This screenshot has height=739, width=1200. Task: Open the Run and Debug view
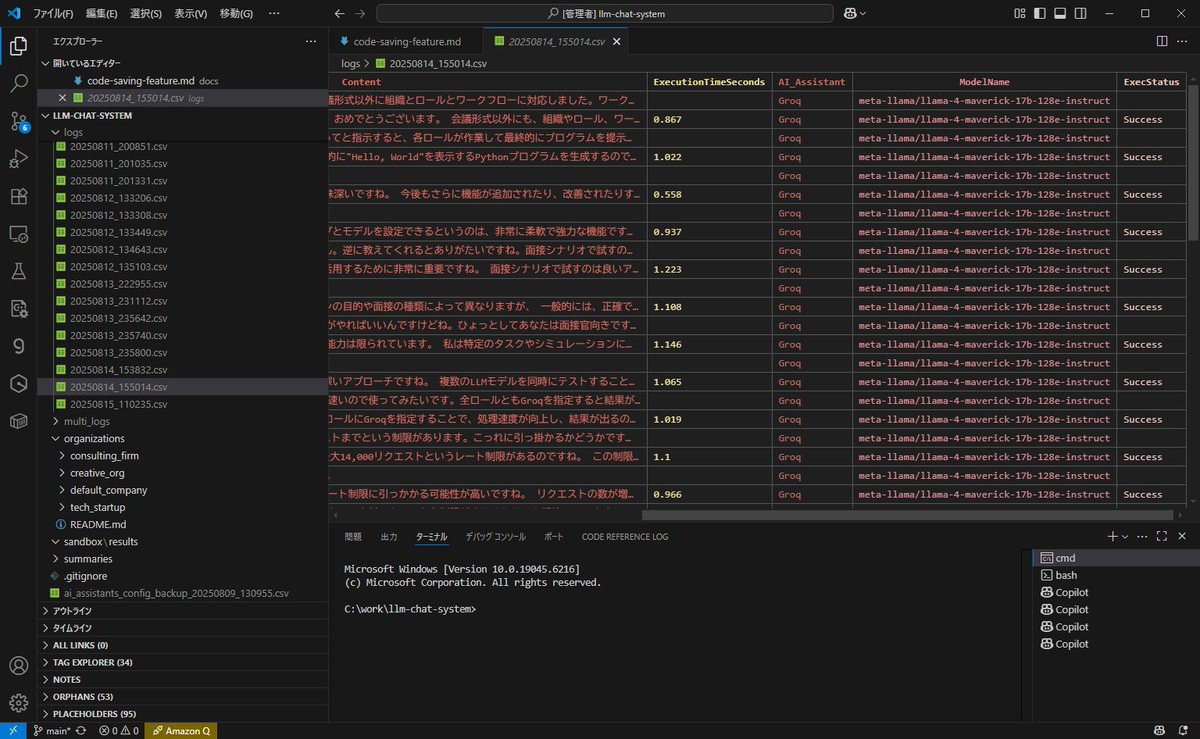click(18, 158)
